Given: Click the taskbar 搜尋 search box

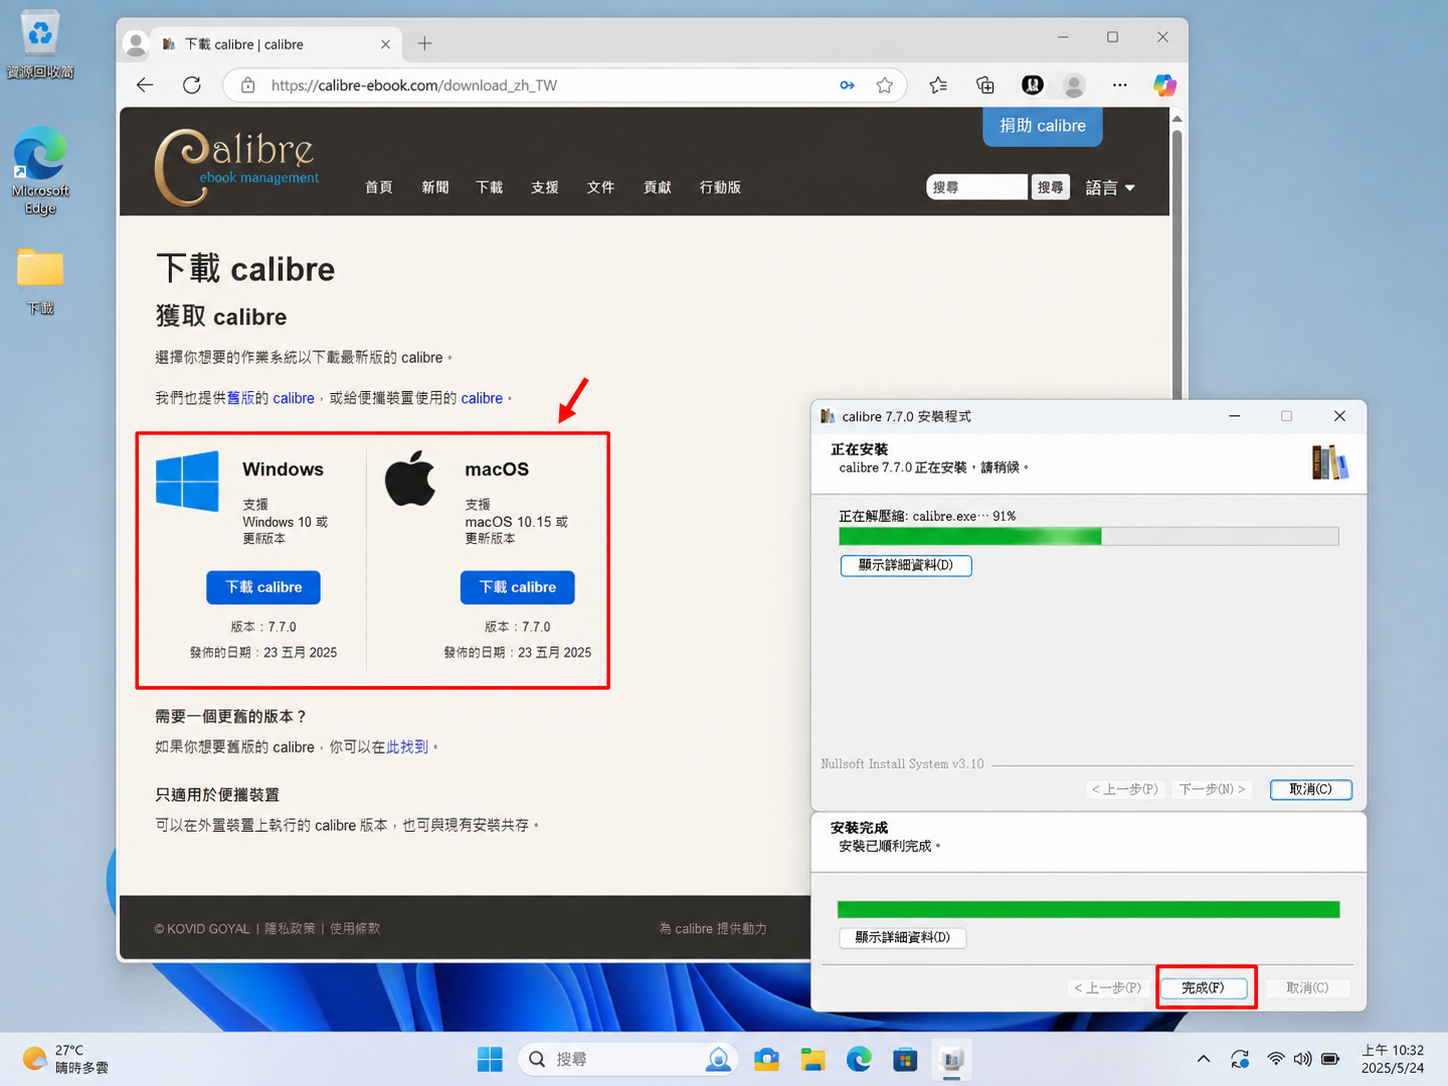Looking at the screenshot, I should tap(628, 1059).
